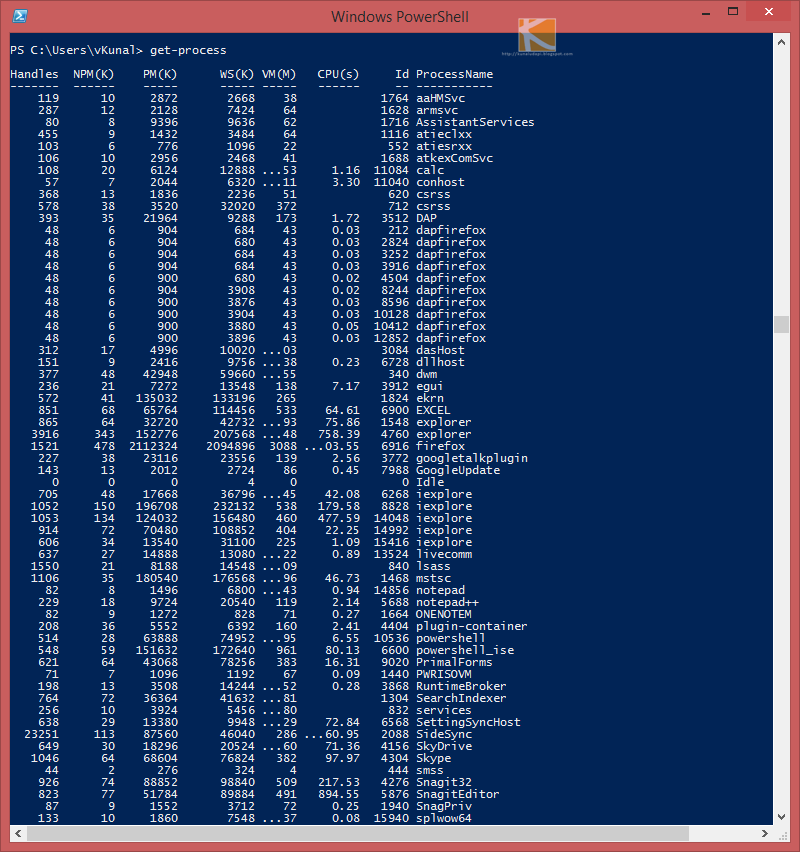800x852 pixels.
Task: Click the VM(M) column header
Action: pos(279,74)
